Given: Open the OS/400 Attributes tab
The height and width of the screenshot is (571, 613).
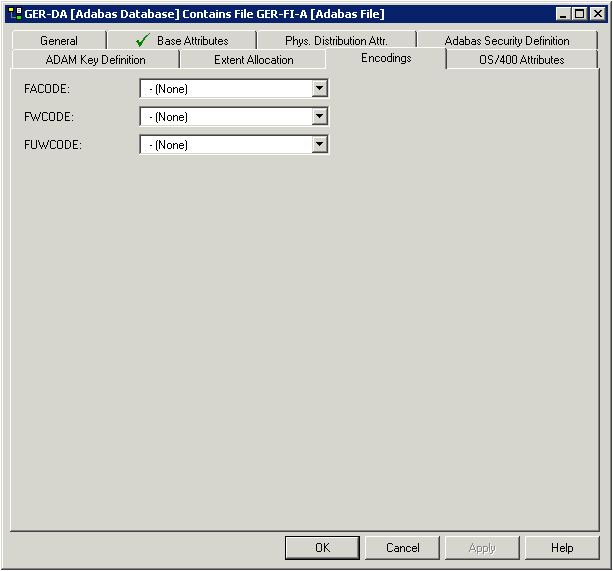Looking at the screenshot, I should tap(521, 60).
